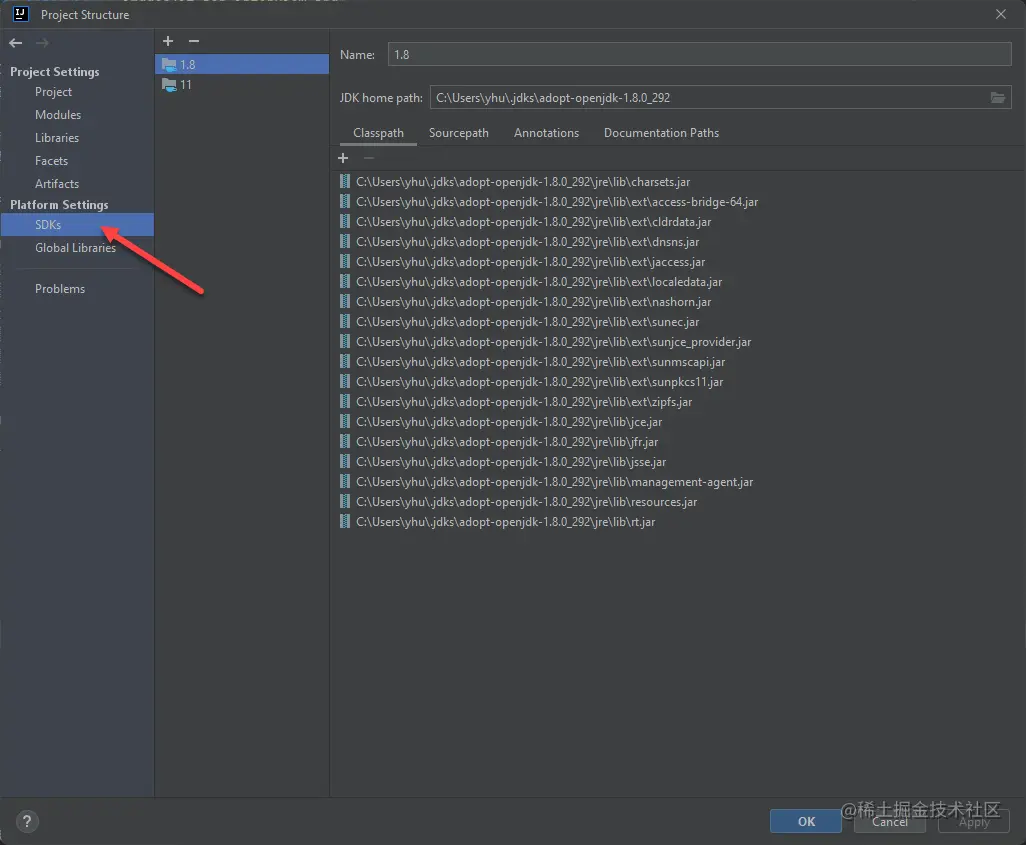Select the zipfs.jar entry

pos(524,401)
